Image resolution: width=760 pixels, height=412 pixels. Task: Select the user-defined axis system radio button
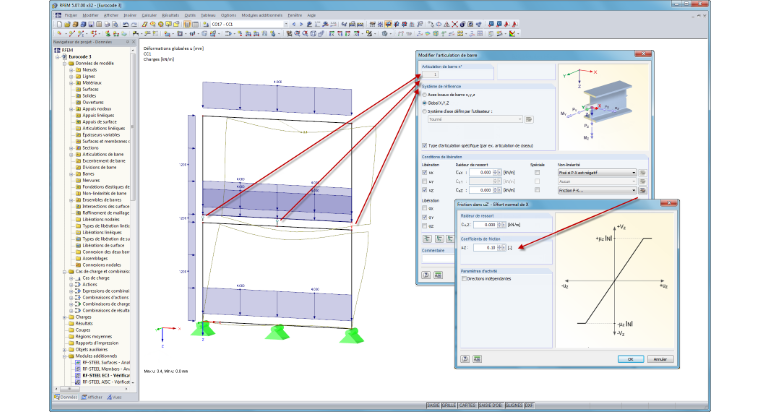coord(425,111)
